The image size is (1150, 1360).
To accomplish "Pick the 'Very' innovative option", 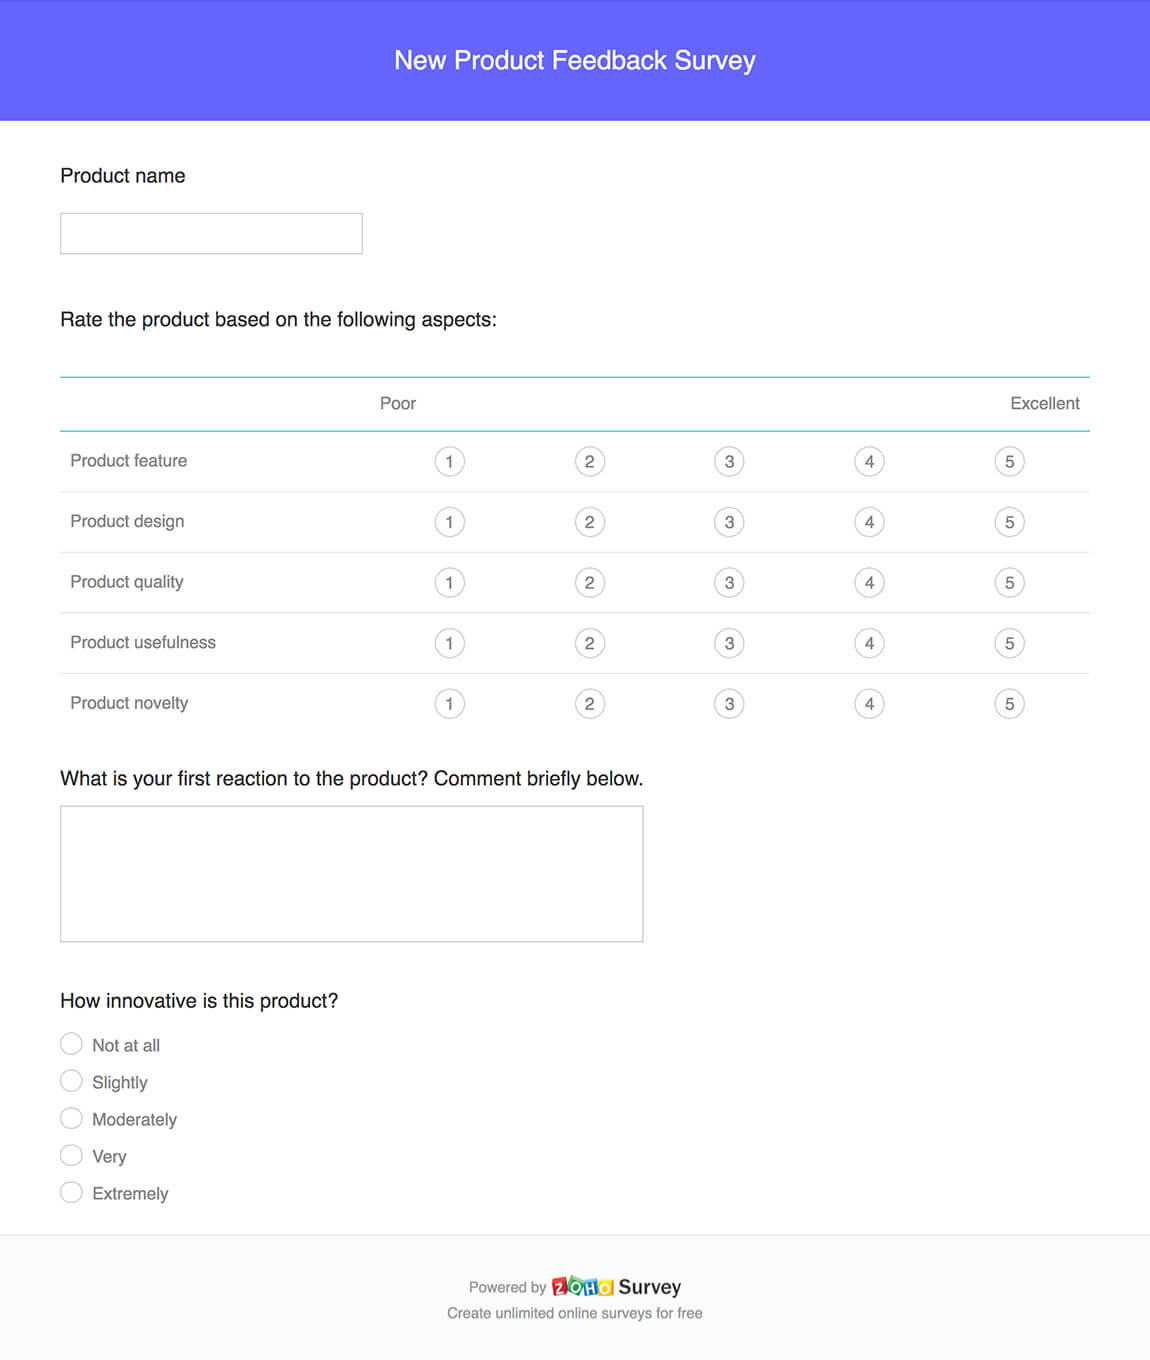I will (71, 1155).
